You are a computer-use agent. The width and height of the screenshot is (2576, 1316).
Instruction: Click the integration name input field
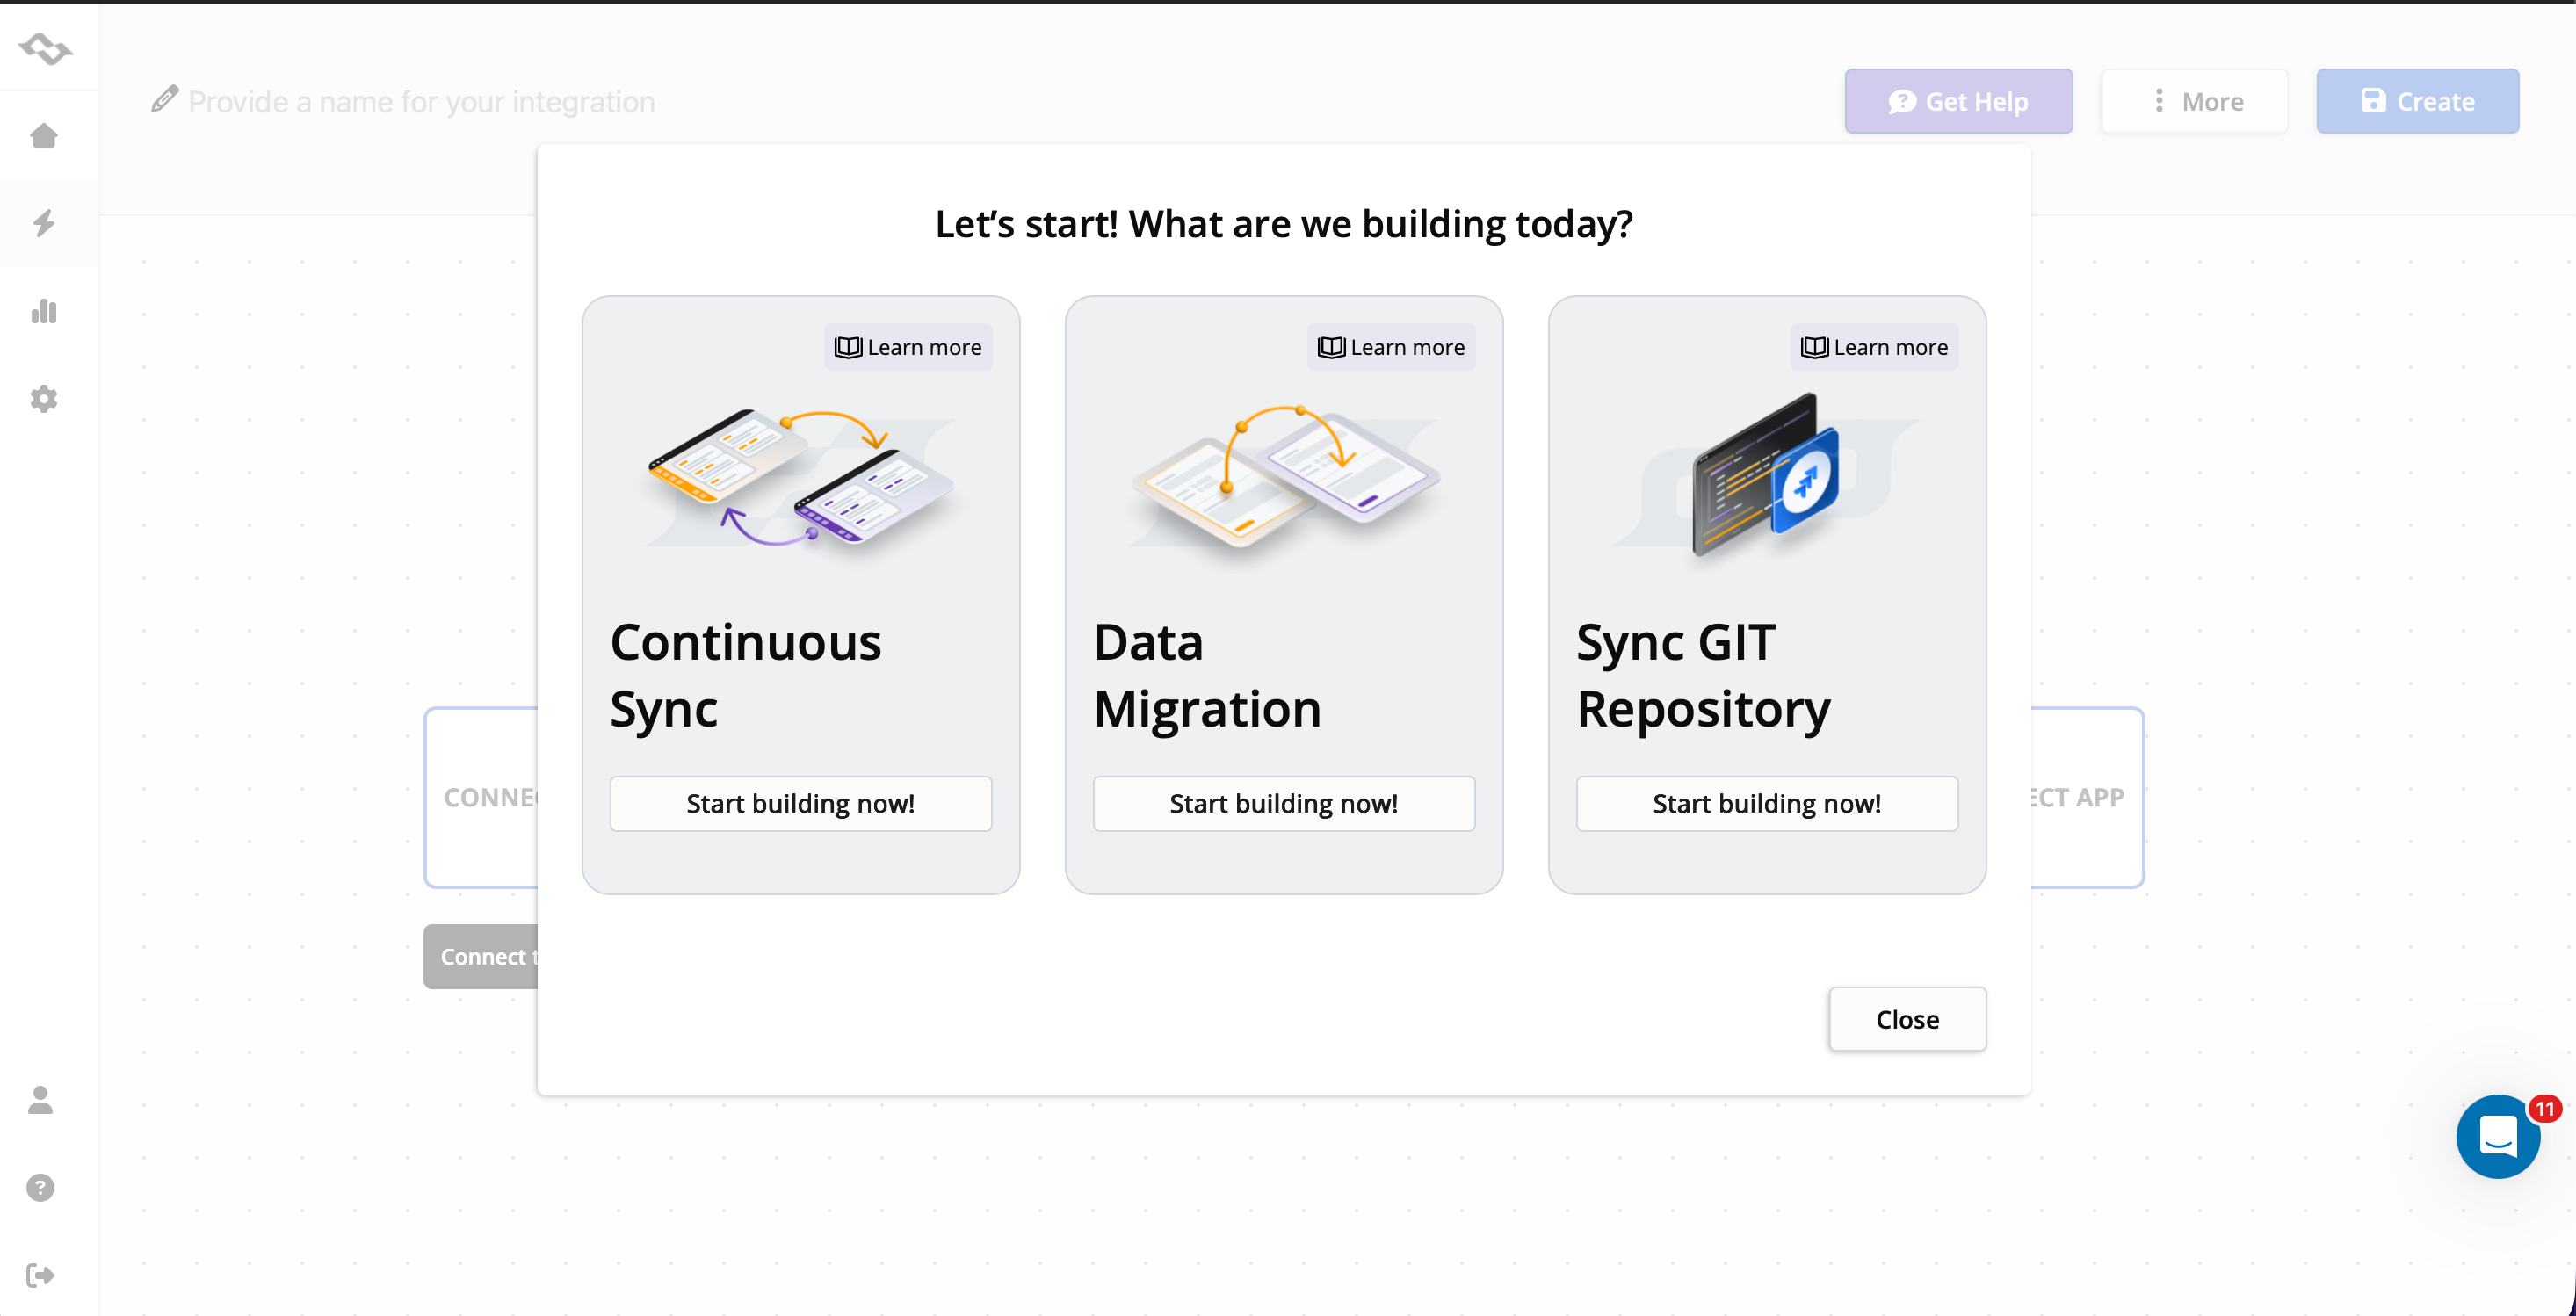pos(421,102)
